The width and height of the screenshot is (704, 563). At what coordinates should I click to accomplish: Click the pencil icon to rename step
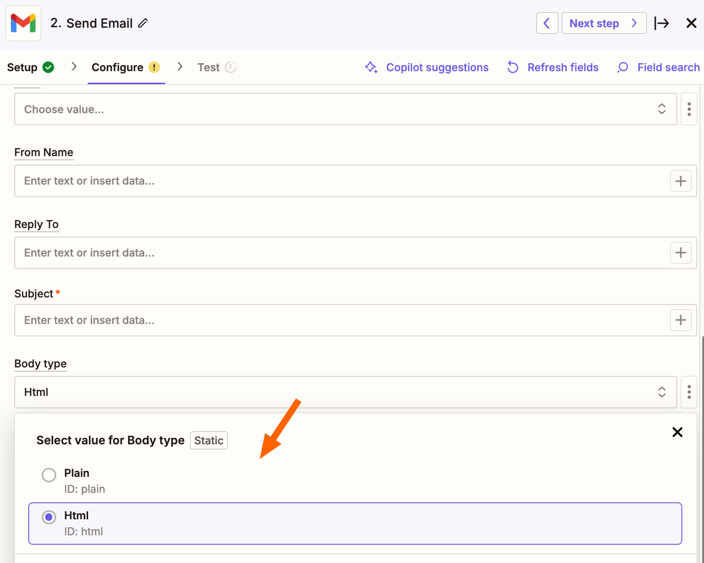[143, 23]
